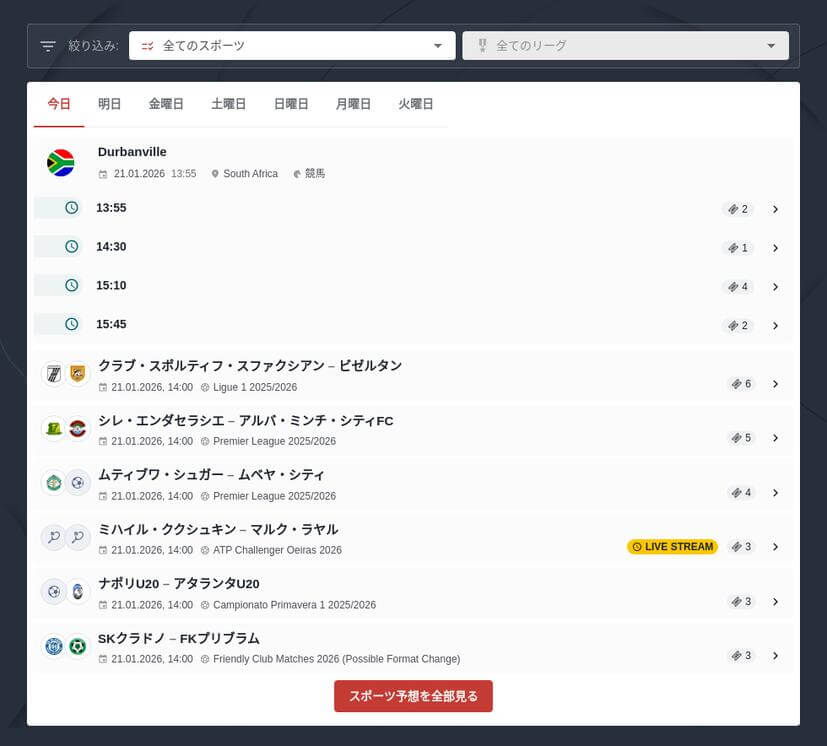Click the tennis icon for the Kukushkin match
827x746 pixels.
pos(54,537)
